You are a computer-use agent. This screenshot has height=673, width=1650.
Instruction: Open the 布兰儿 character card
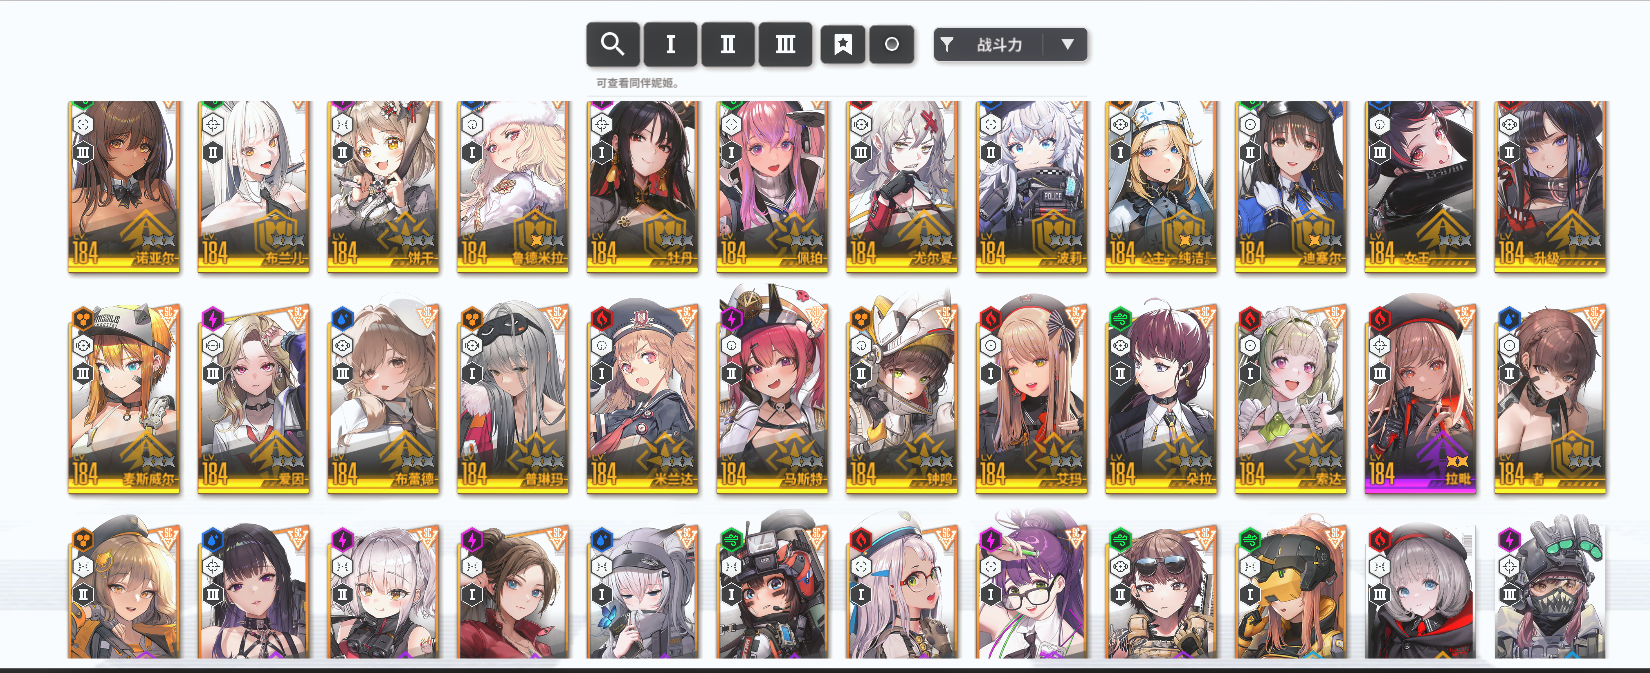254,186
